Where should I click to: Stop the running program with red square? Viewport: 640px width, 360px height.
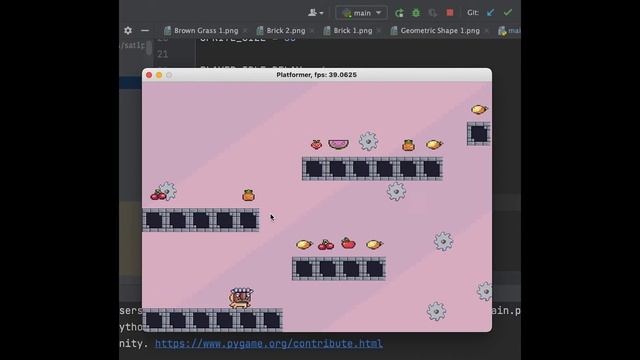[x=450, y=13]
